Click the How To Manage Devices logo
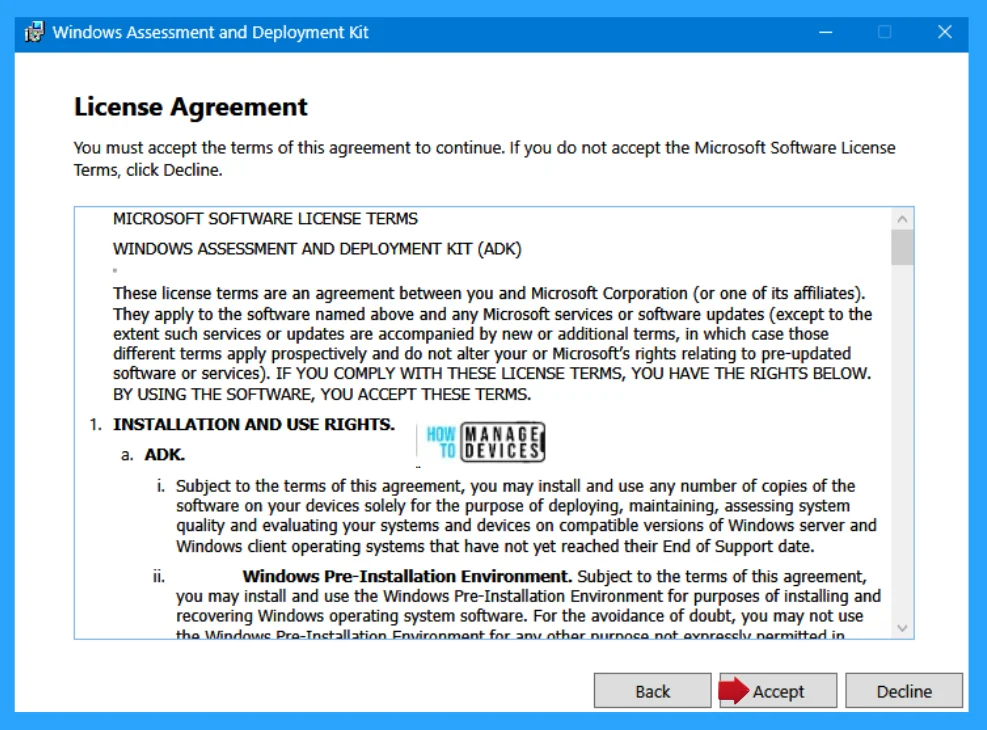This screenshot has width=987, height=730. point(485,443)
